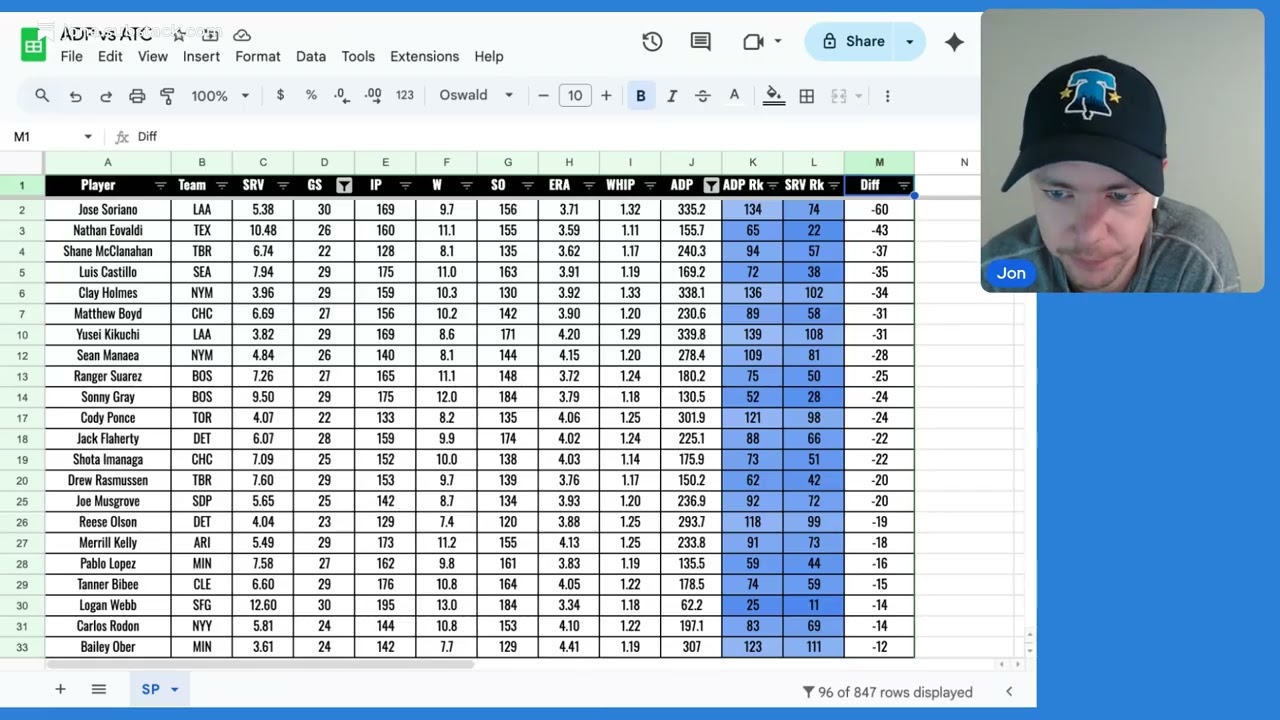The image size is (1280, 720).
Task: Edit the font size field
Action: [575, 96]
